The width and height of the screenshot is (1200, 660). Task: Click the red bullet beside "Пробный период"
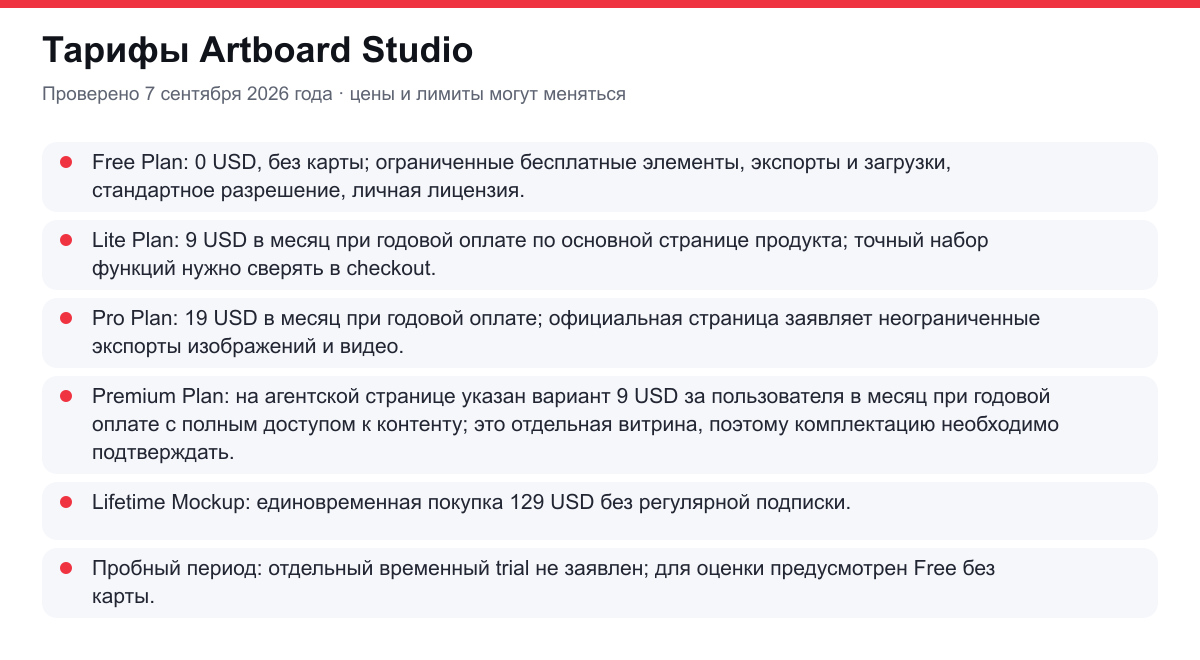pos(66,567)
